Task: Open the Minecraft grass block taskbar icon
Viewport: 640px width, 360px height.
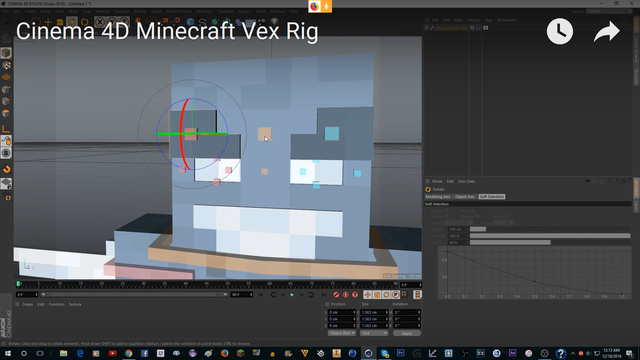Action: 240,353
